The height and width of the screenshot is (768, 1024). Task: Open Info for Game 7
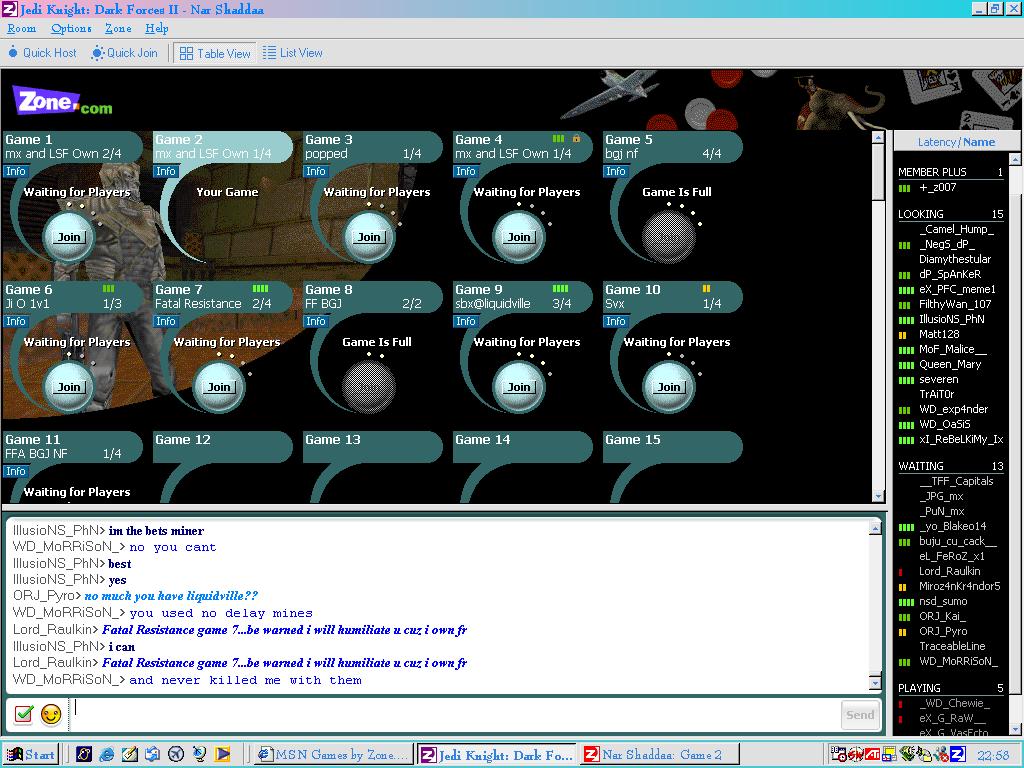point(166,321)
